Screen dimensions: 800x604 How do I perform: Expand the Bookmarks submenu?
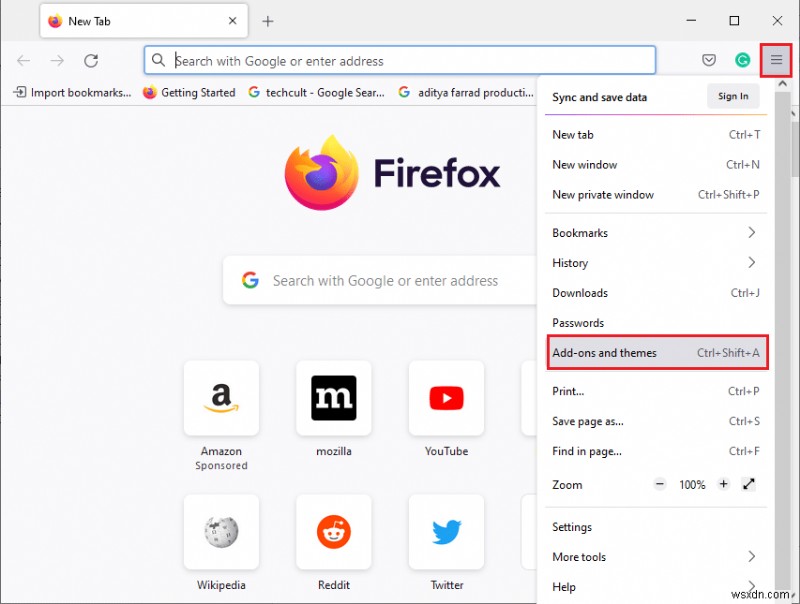[x=656, y=233]
